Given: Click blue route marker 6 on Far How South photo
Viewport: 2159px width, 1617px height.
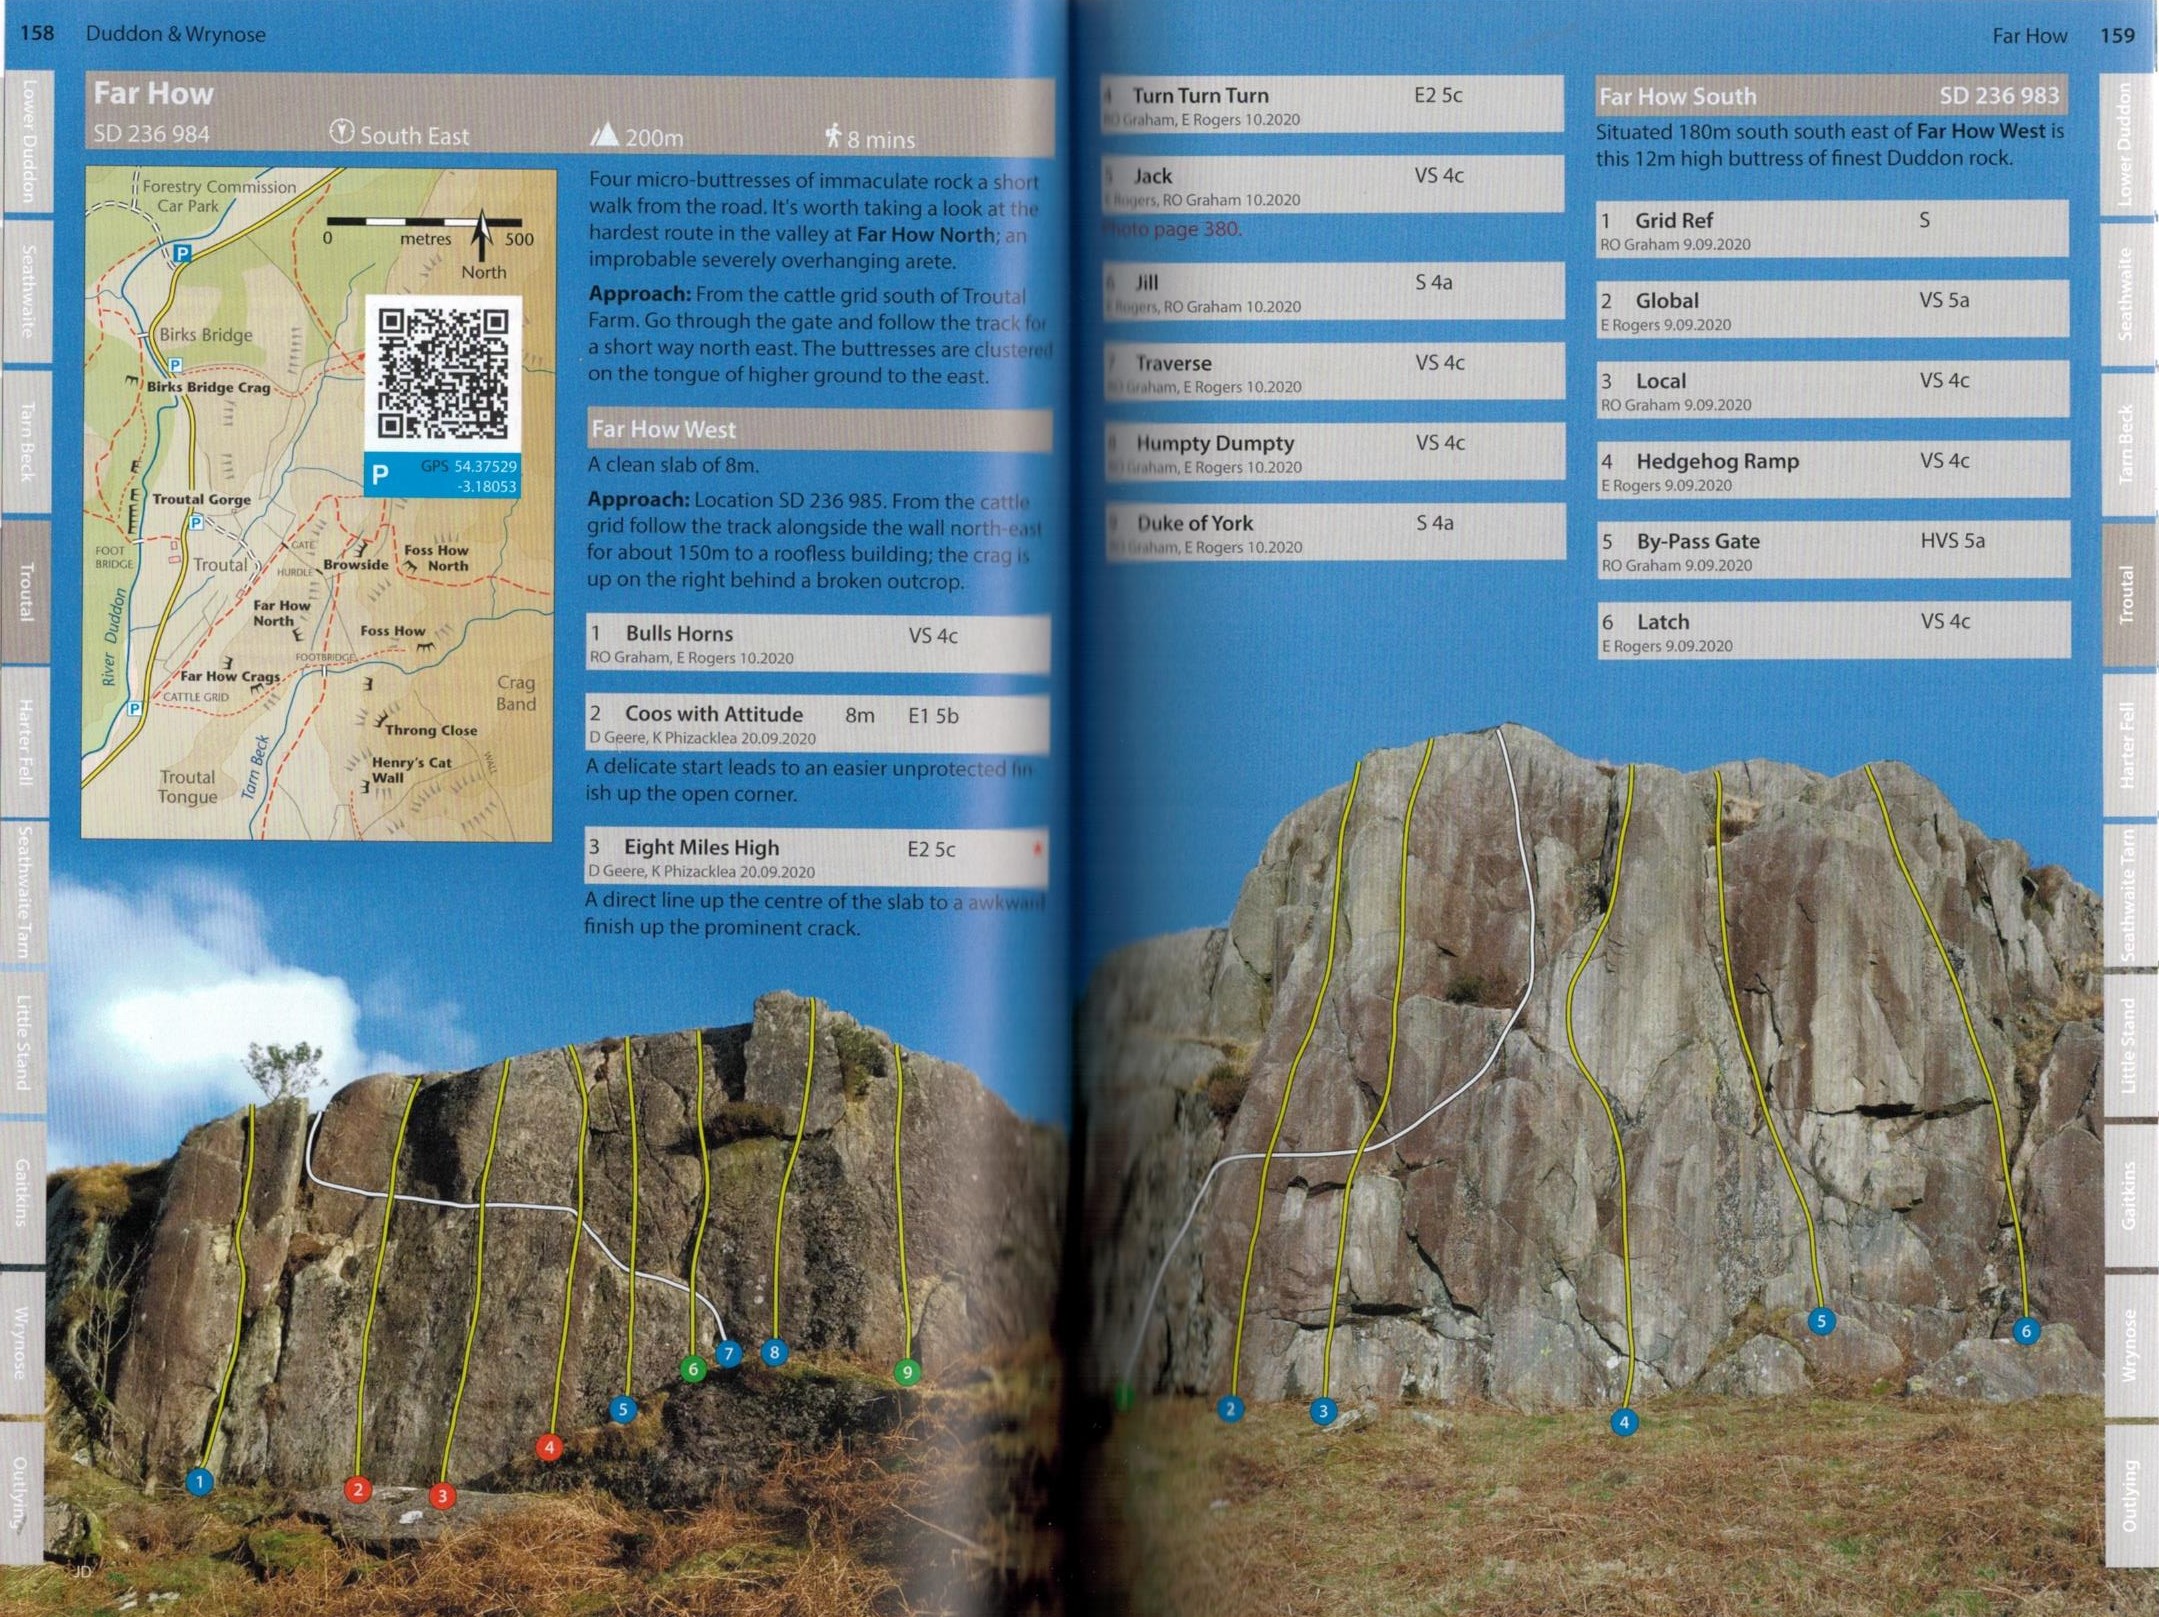Looking at the screenshot, I should click(2026, 1330).
